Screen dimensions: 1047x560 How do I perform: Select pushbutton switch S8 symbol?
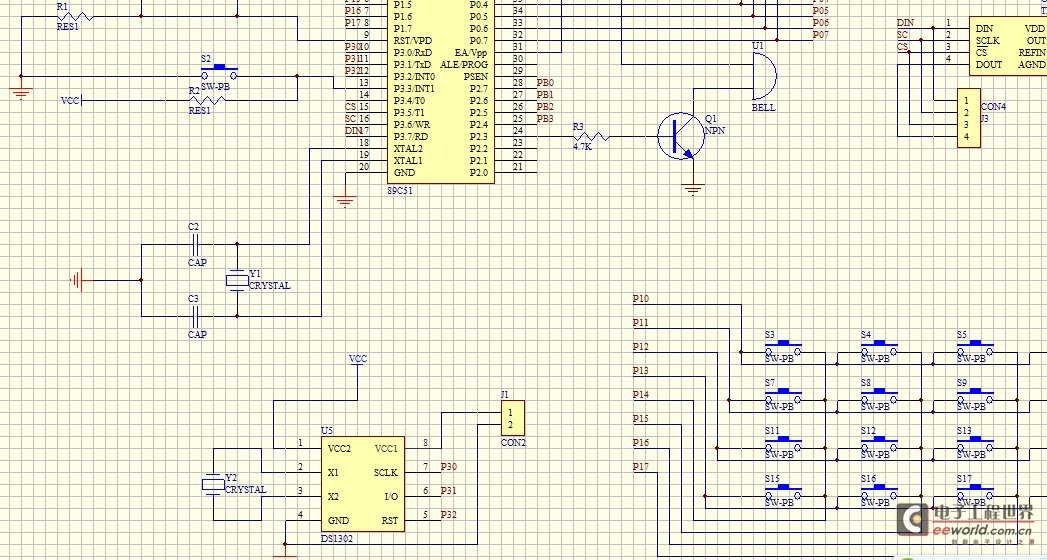pos(879,395)
